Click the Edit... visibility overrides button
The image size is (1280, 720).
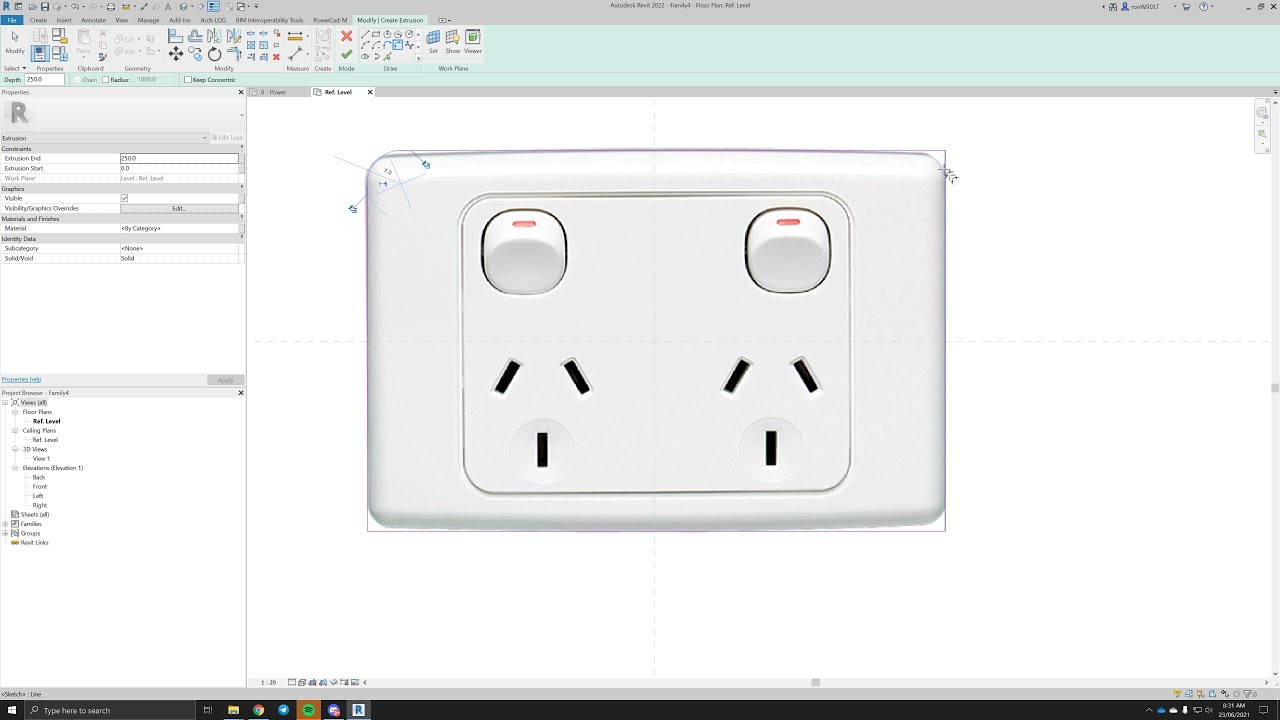(x=178, y=208)
